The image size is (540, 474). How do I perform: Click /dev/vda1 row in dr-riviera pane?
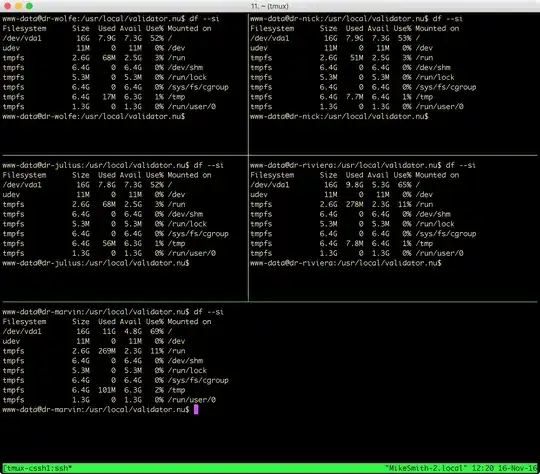click(335, 185)
